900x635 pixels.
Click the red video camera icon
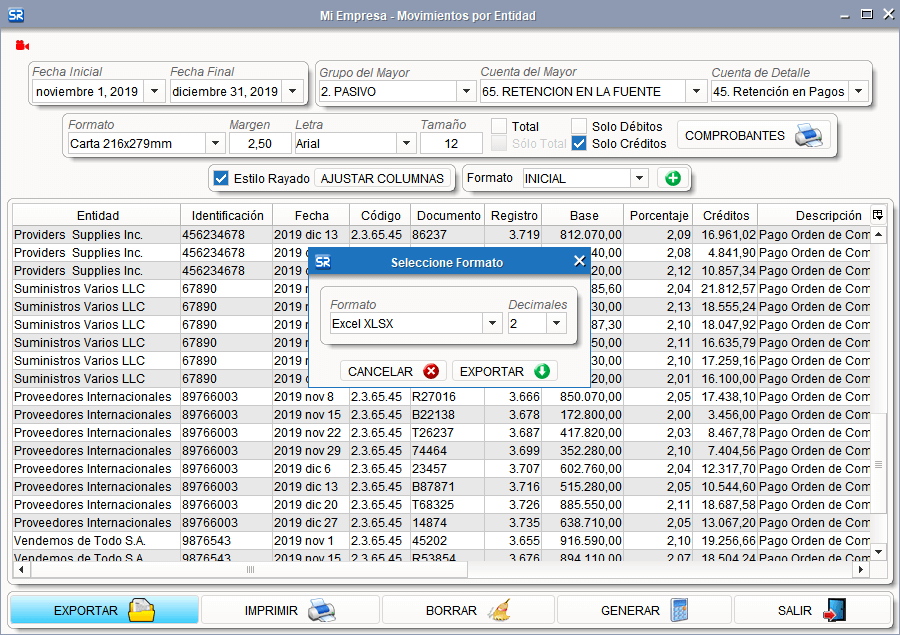pos(22,45)
